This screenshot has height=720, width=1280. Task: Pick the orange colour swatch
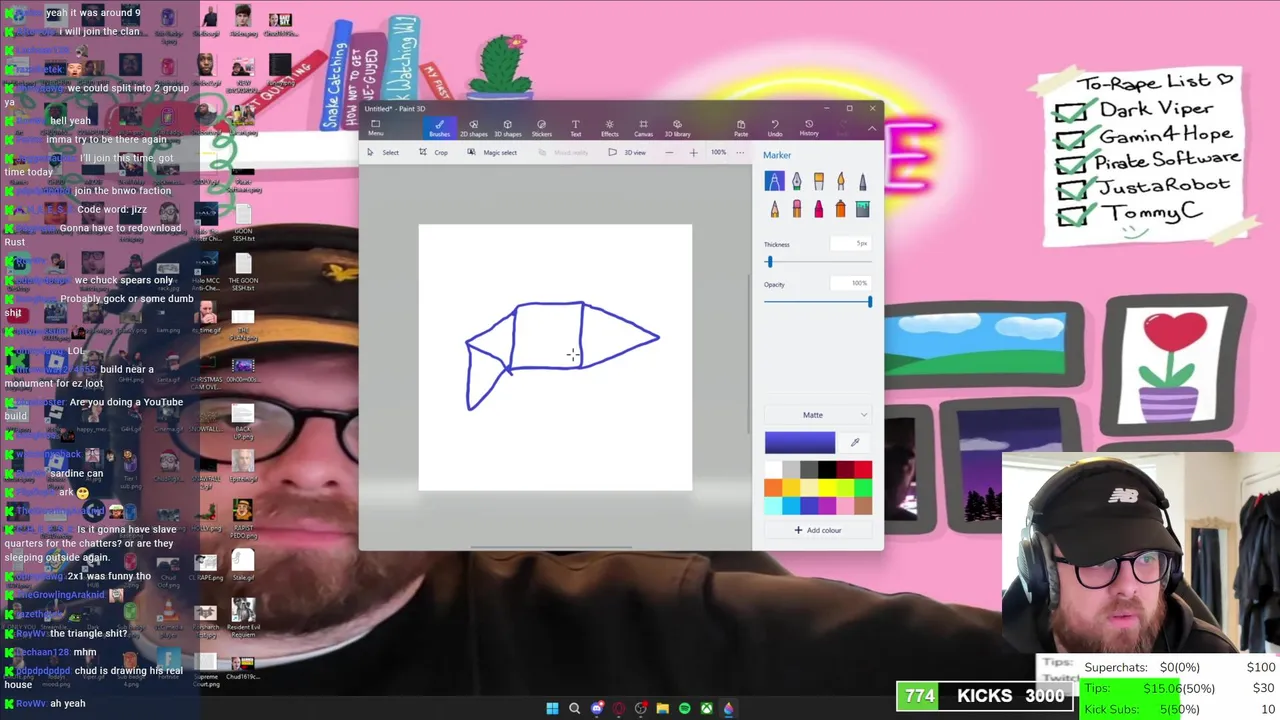coord(773,488)
